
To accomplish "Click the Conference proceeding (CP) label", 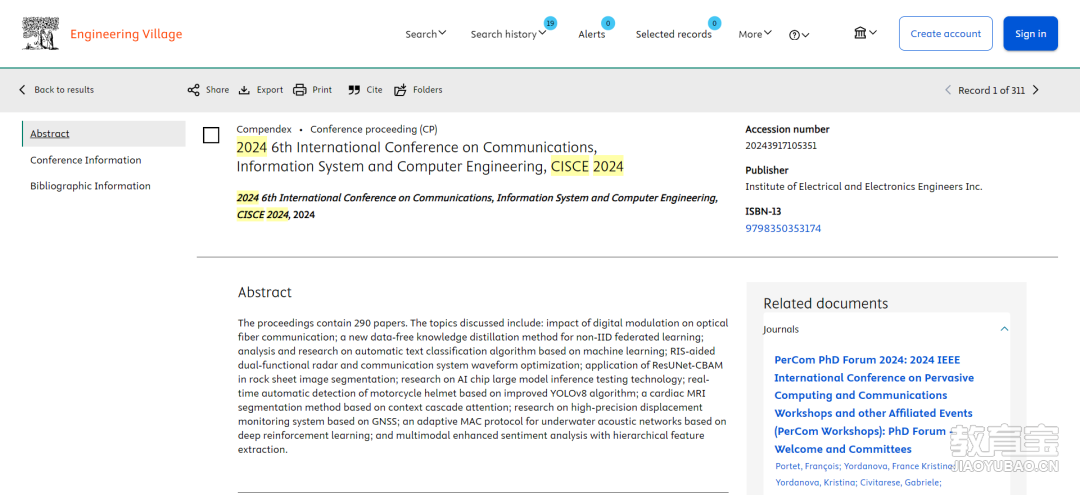I will [x=373, y=129].
